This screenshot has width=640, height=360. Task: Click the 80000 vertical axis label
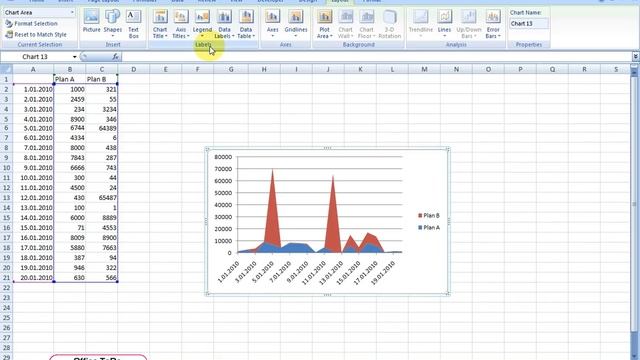tap(223, 157)
